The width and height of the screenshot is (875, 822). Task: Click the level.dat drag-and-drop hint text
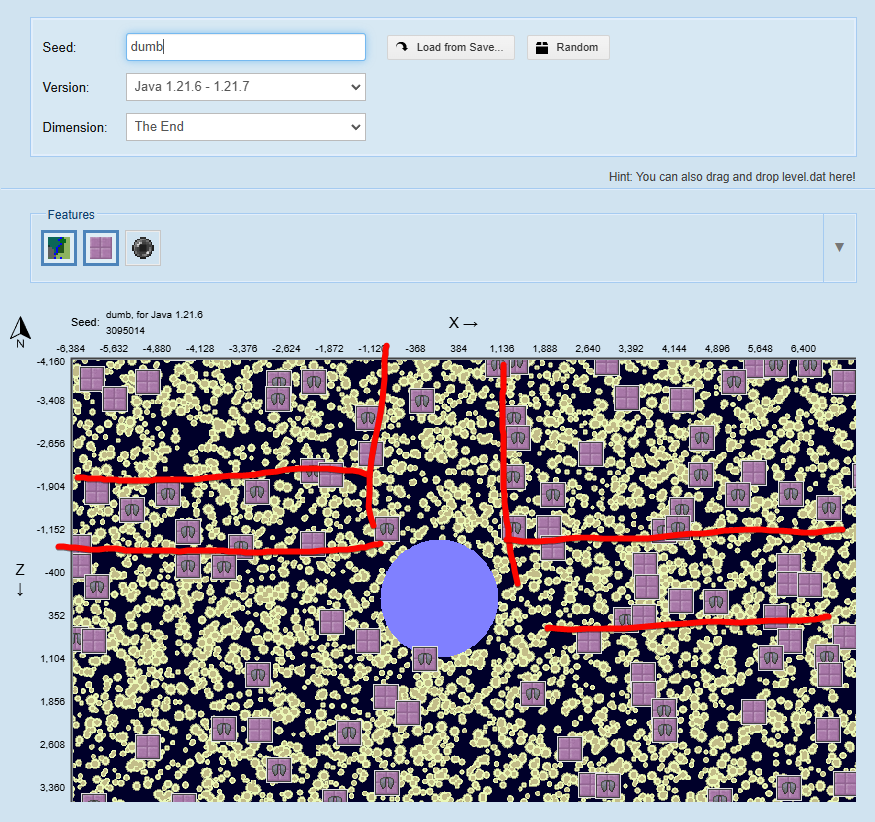(x=732, y=177)
